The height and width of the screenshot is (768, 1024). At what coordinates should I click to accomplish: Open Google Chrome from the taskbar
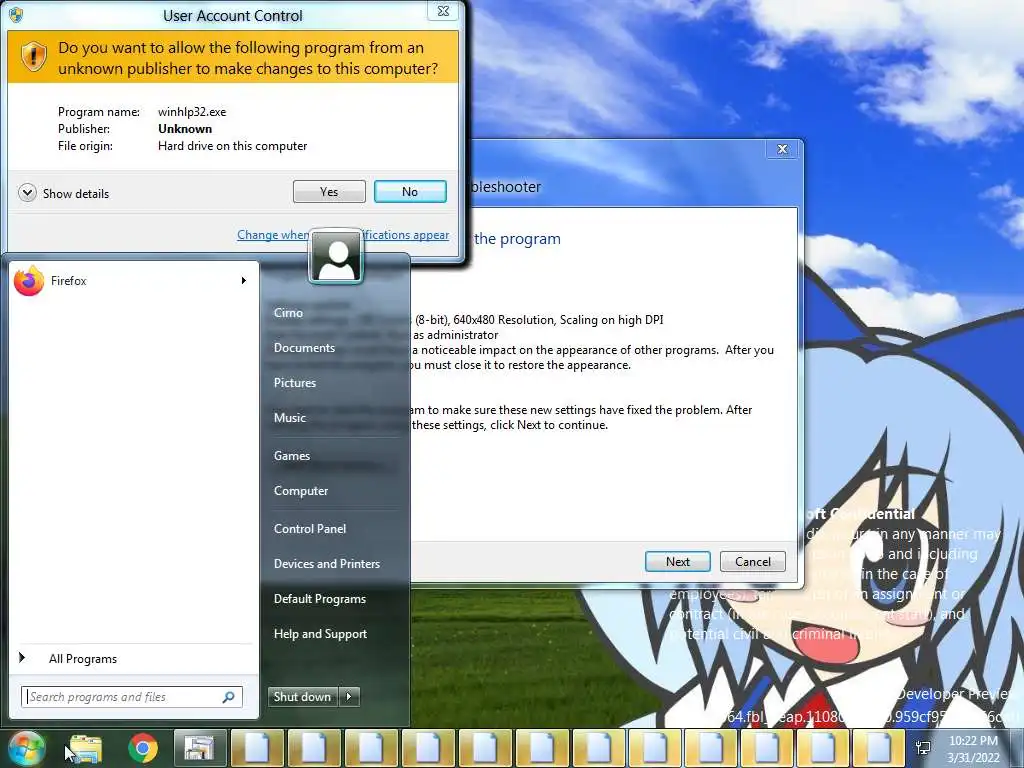[x=143, y=748]
